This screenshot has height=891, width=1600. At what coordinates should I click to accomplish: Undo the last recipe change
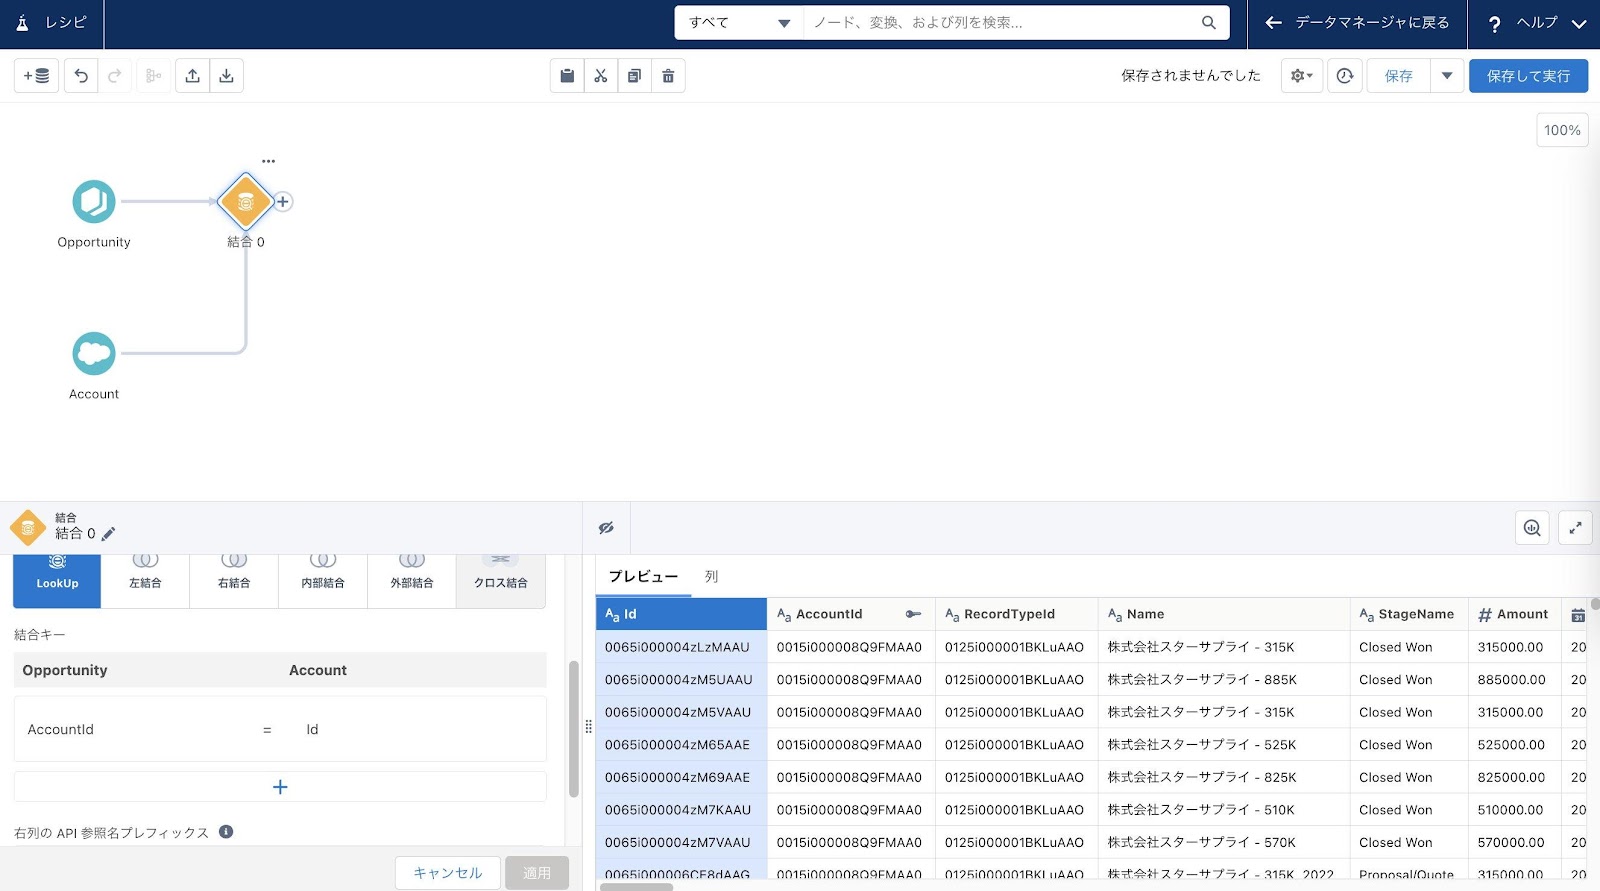point(81,76)
